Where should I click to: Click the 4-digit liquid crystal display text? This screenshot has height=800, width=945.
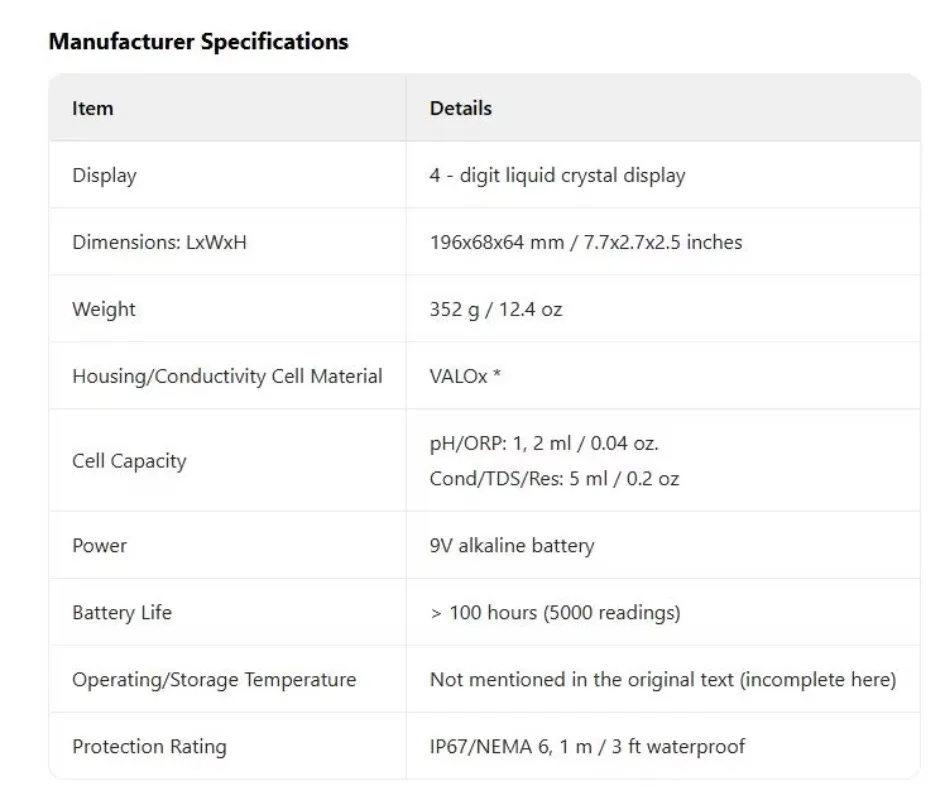pos(557,175)
